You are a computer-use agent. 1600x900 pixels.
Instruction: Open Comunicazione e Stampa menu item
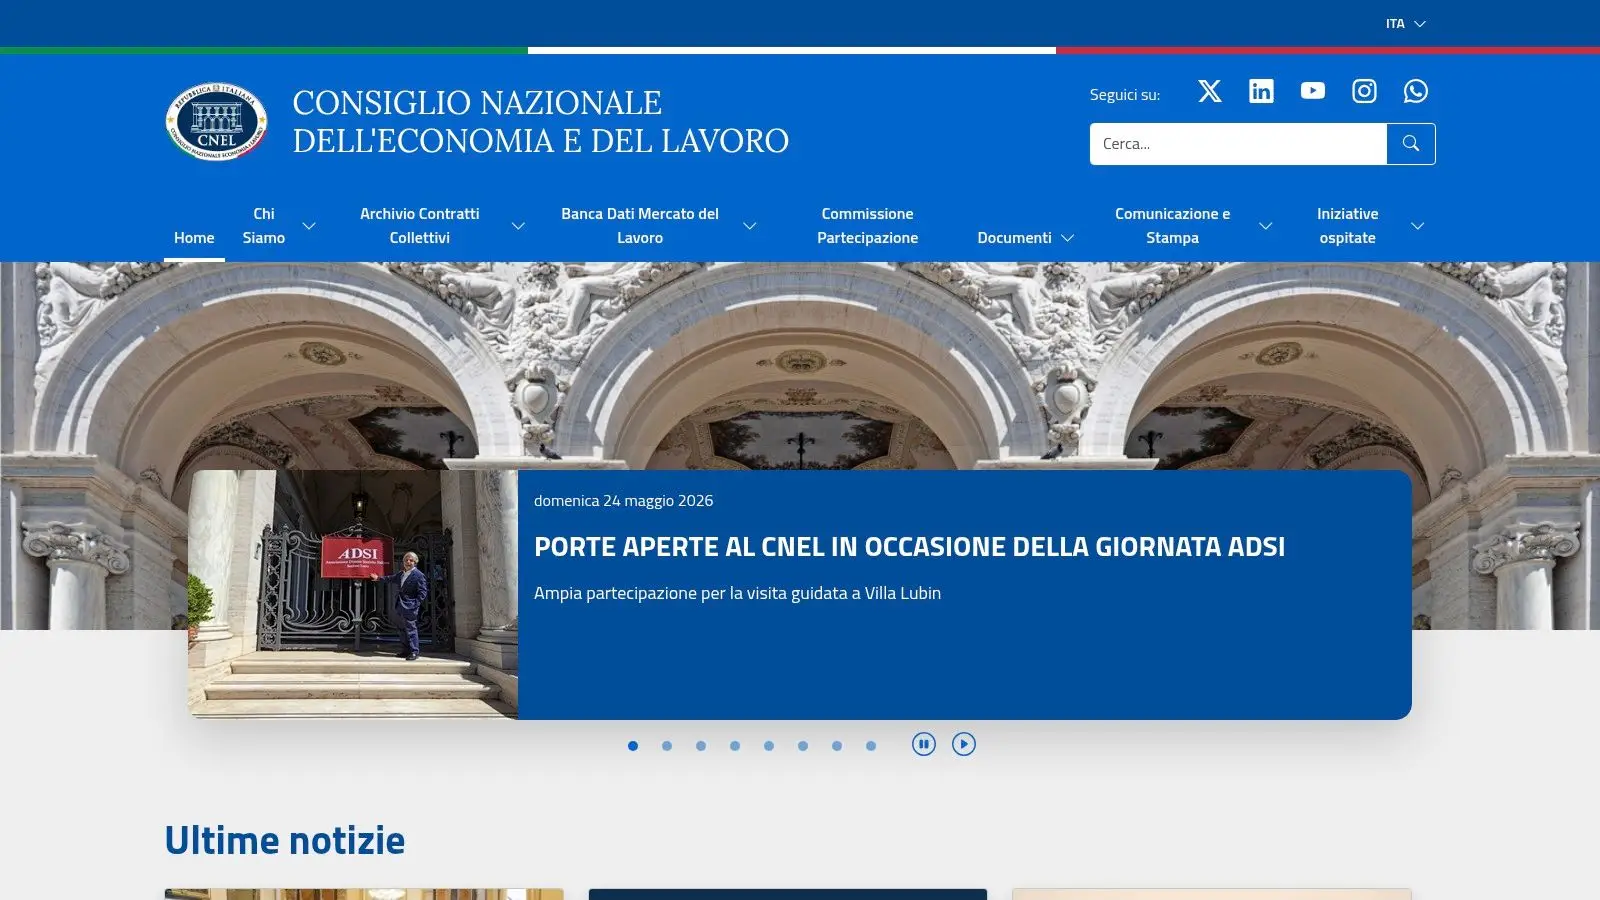pos(1172,226)
